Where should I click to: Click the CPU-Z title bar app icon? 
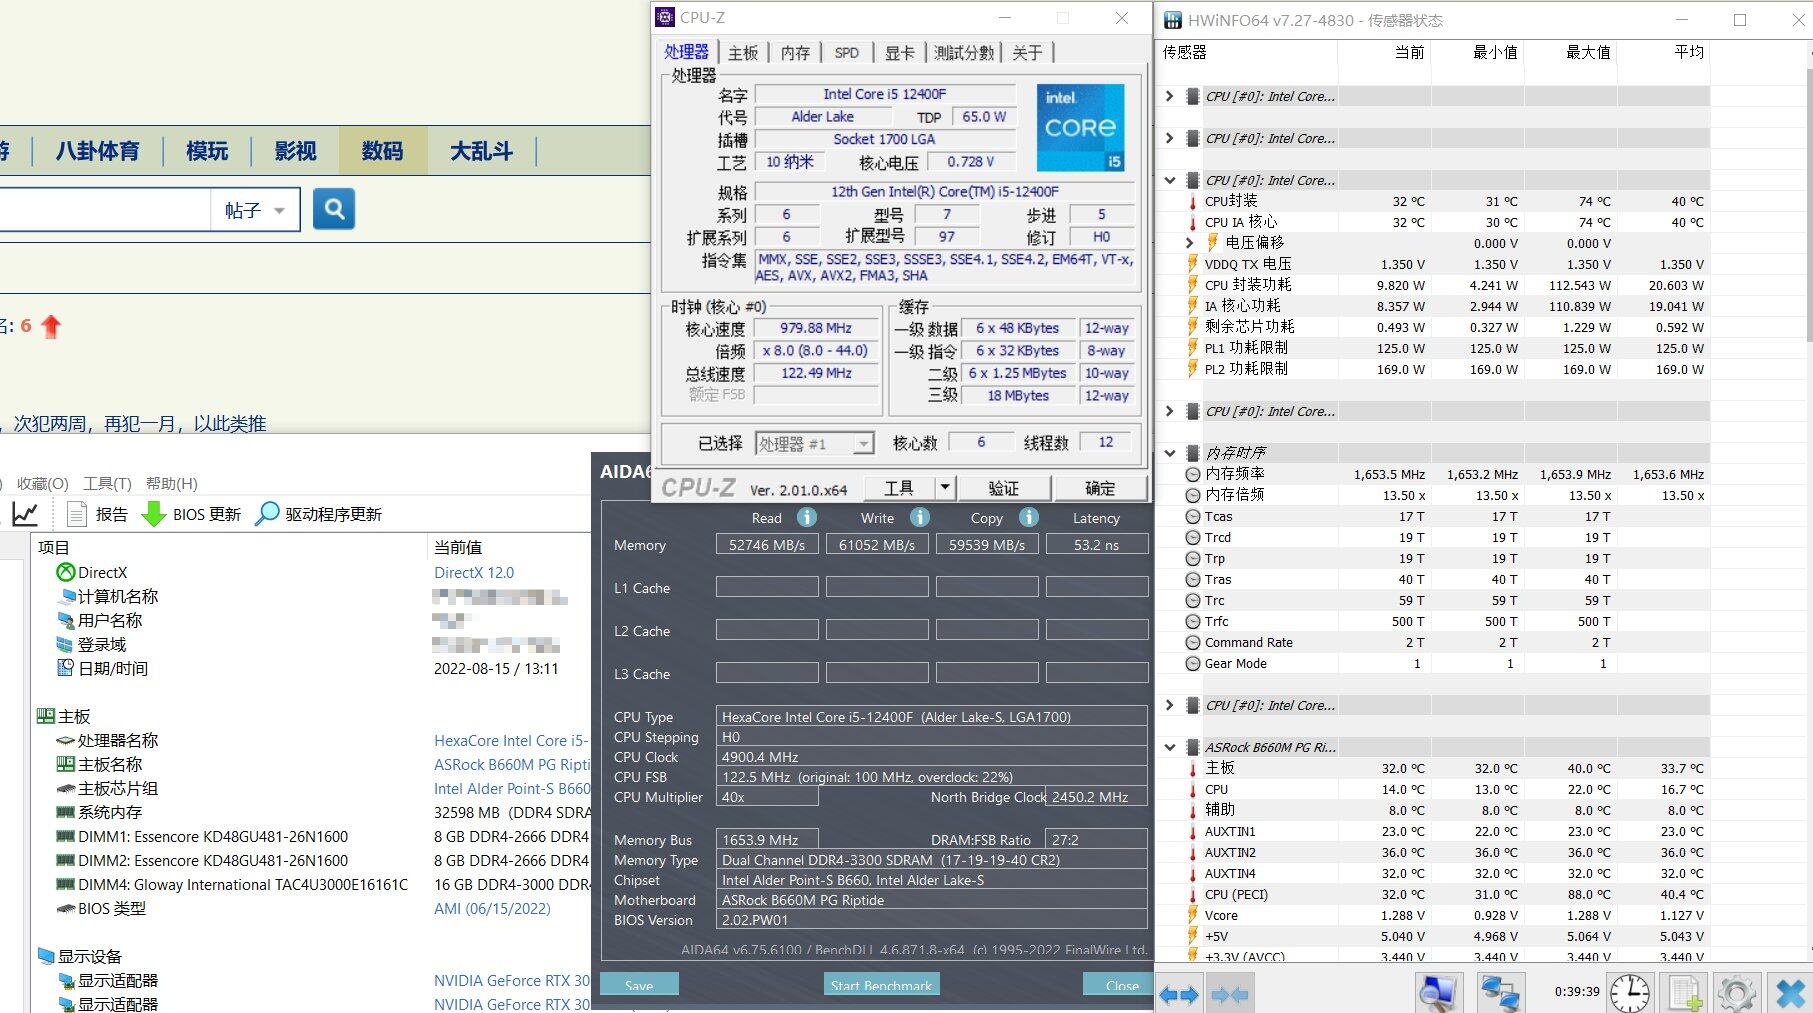(665, 18)
